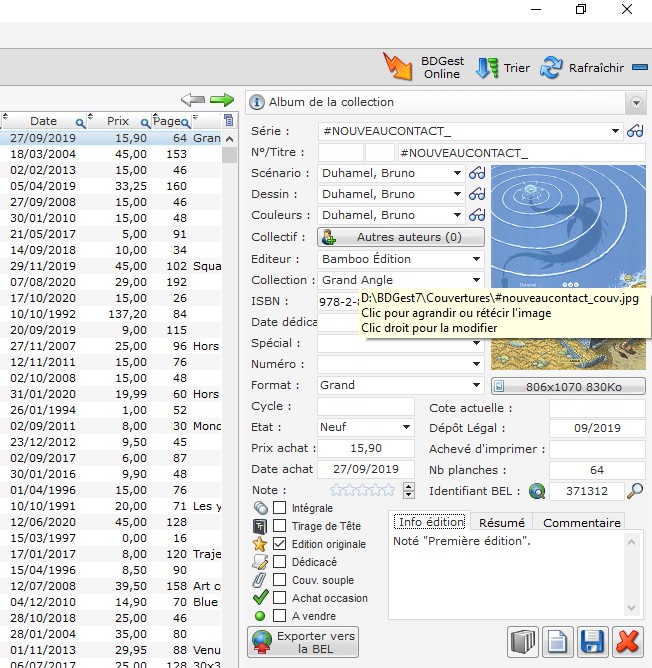Go to the next album with the green arrow
Screen dimensions: 652x668
(x=222, y=100)
